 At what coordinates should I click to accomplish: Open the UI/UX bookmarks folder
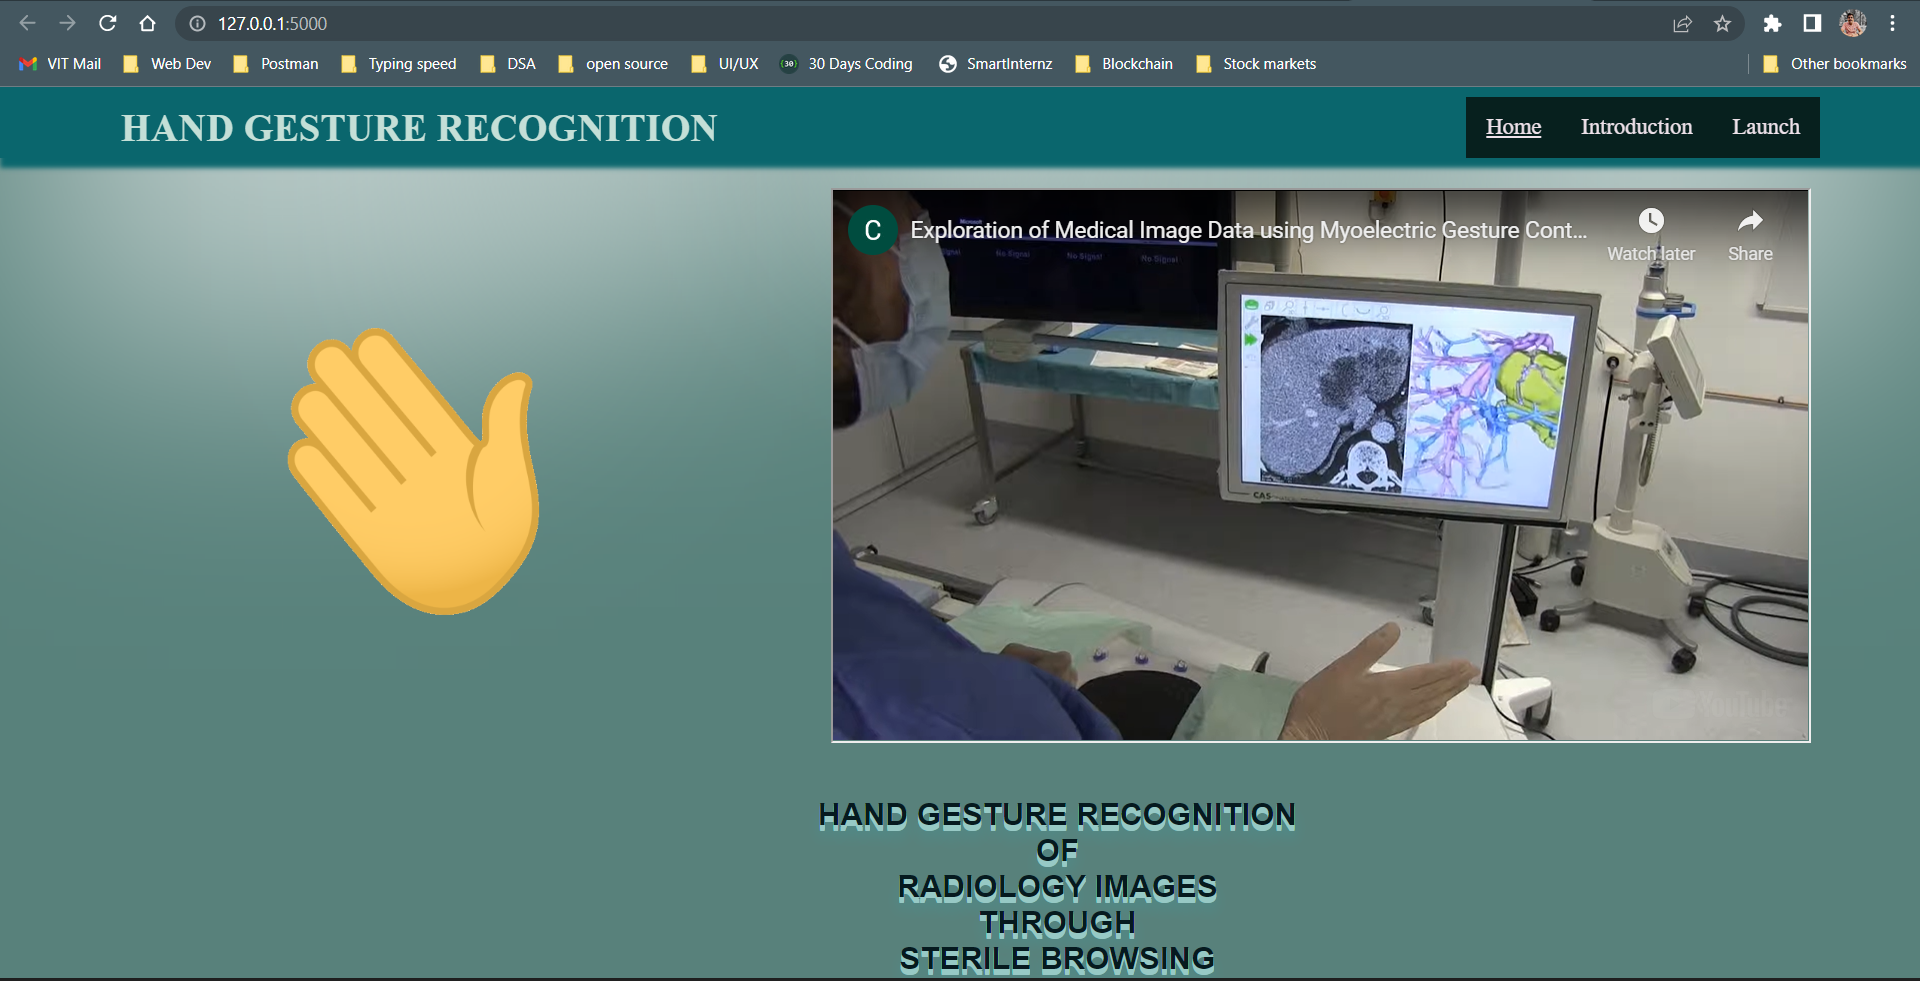(725, 64)
